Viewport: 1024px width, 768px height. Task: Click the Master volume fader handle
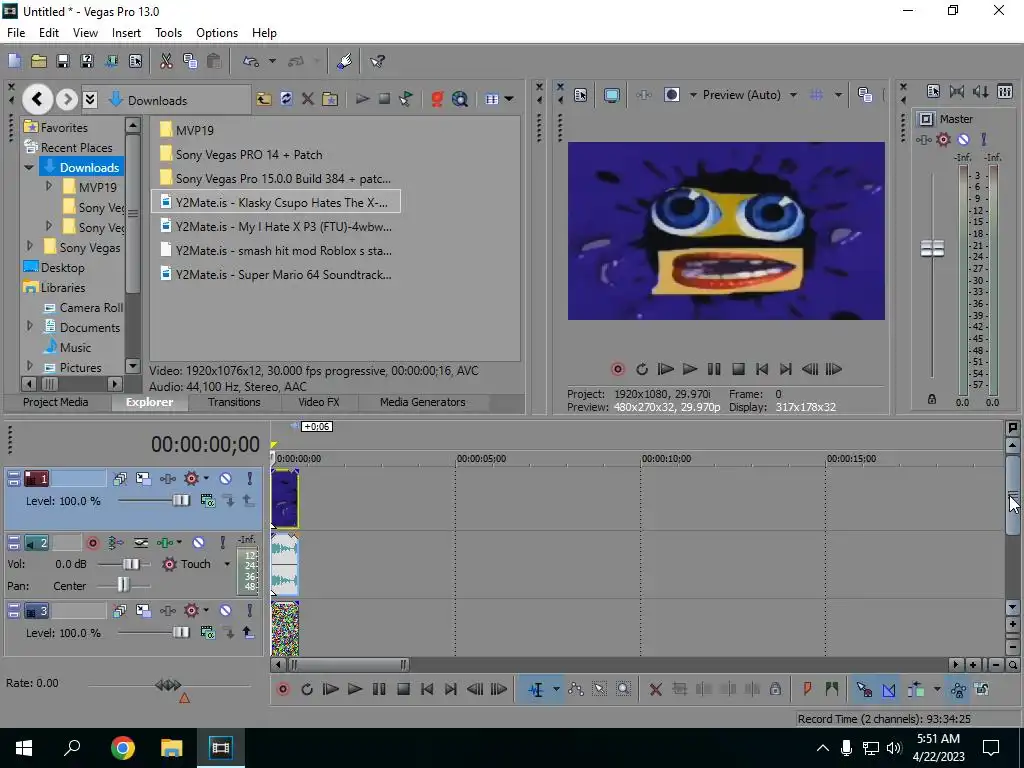click(932, 248)
